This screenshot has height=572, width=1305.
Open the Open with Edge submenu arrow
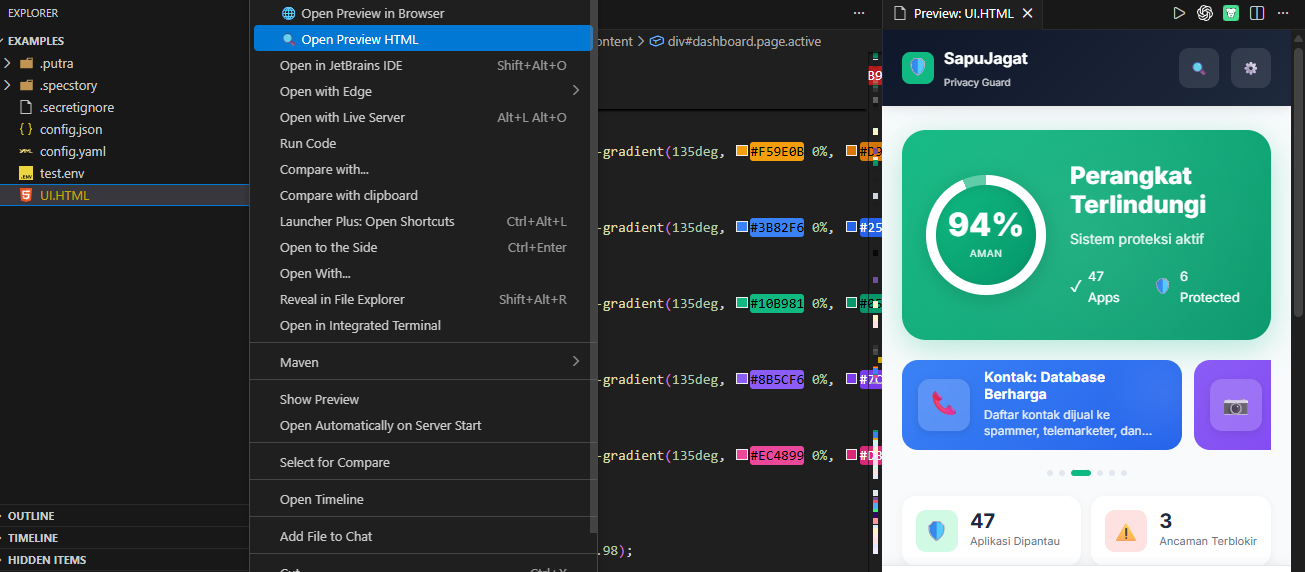[x=575, y=90]
